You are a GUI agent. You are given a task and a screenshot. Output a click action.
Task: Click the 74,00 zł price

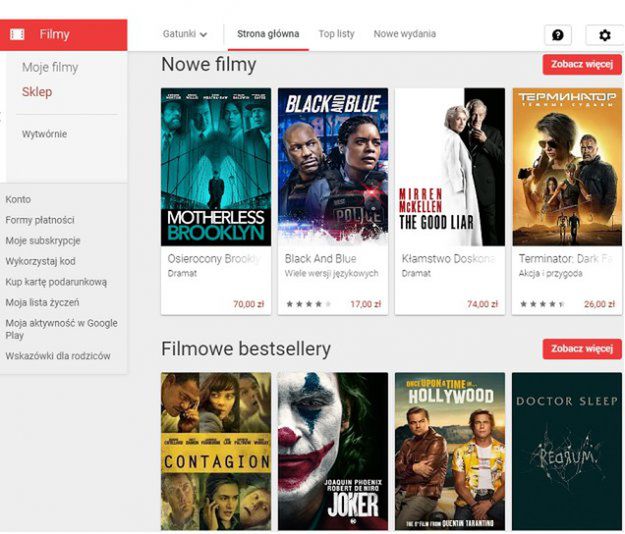pyautogui.click(x=483, y=304)
